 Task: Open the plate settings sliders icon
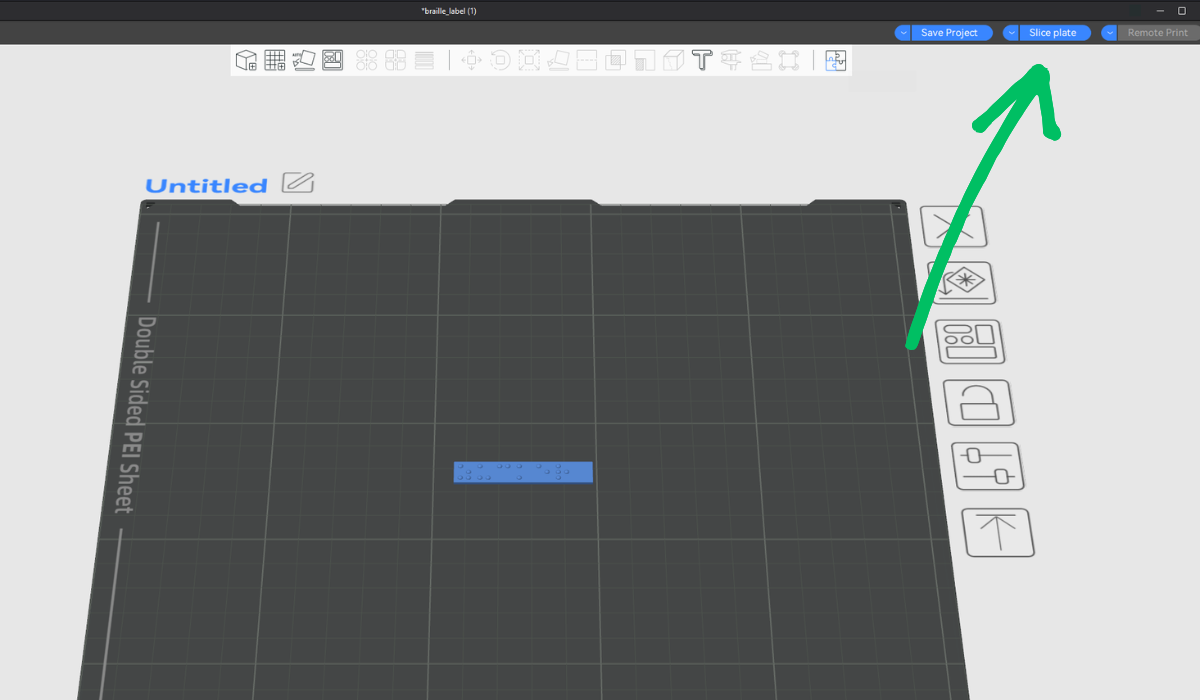(x=986, y=465)
